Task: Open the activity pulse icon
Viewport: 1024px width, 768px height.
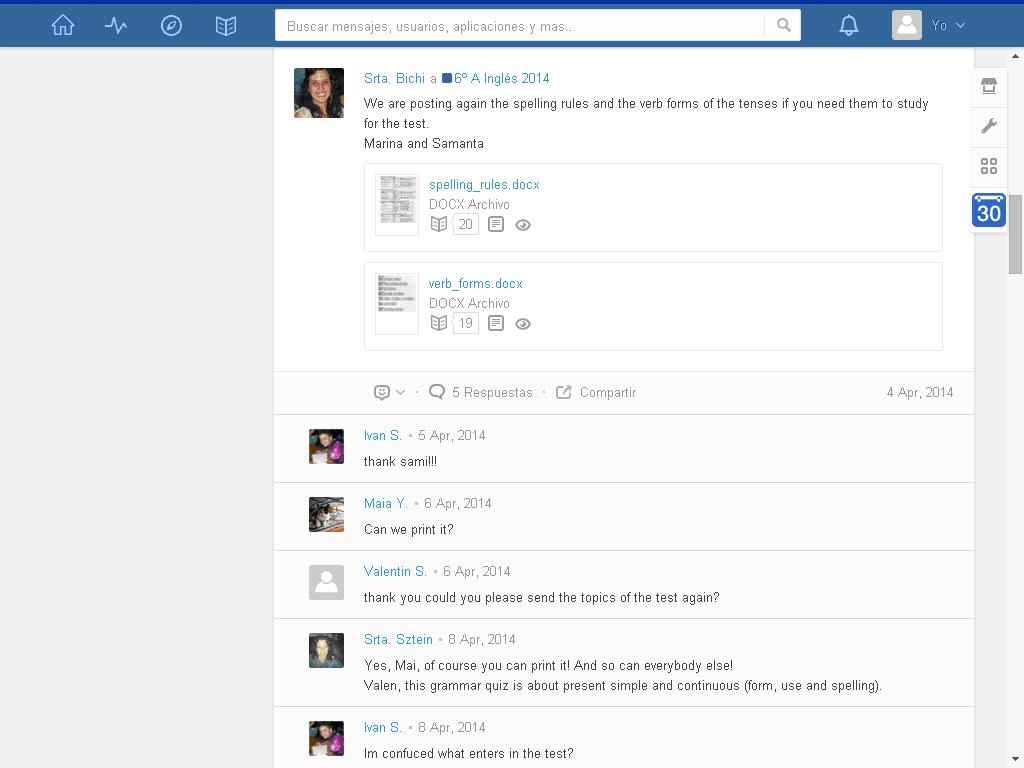Action: click(x=116, y=25)
